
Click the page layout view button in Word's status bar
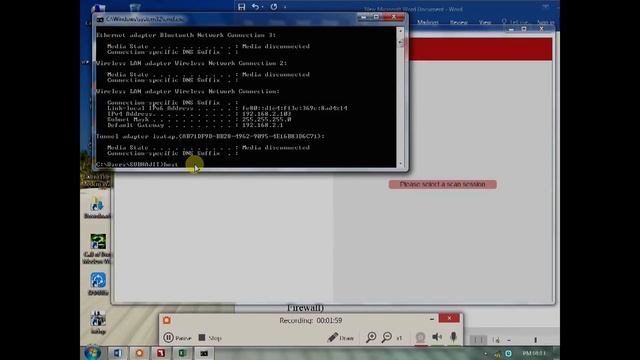click(478, 340)
